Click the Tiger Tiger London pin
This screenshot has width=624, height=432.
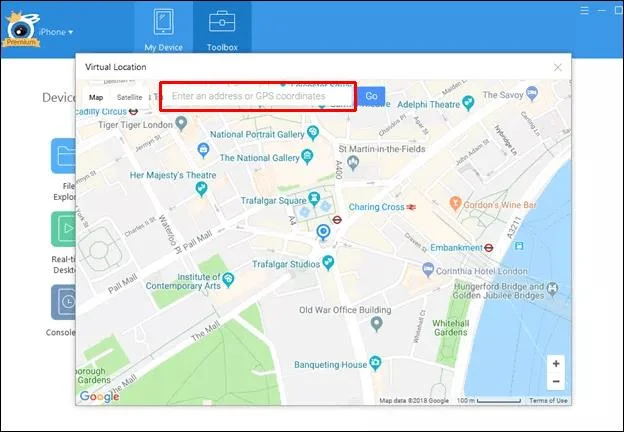click(181, 124)
